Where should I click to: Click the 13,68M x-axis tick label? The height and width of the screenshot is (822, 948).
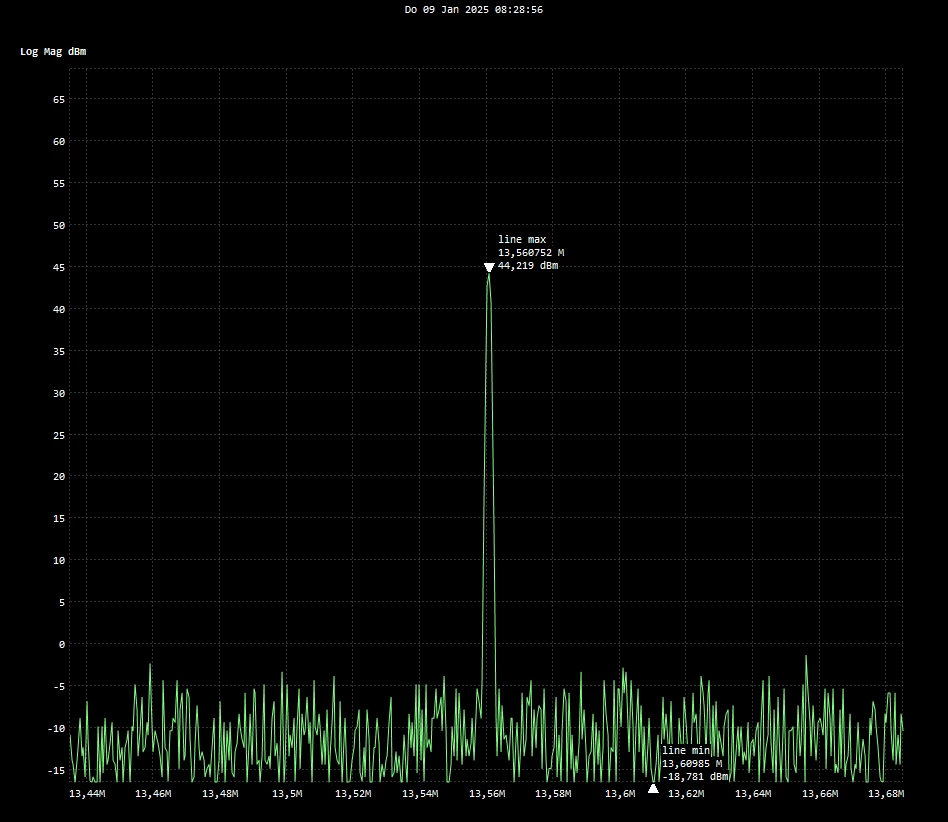click(x=886, y=794)
